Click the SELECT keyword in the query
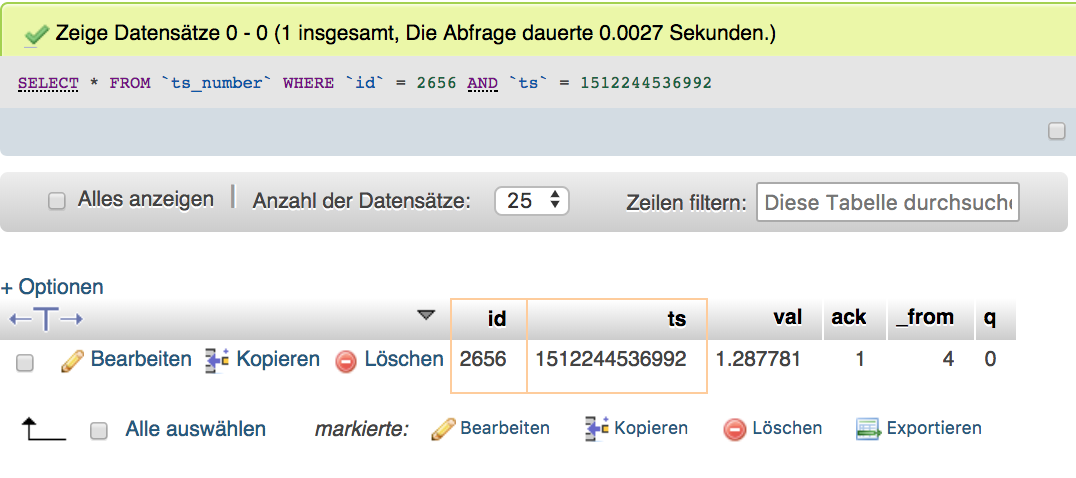 pos(49,84)
